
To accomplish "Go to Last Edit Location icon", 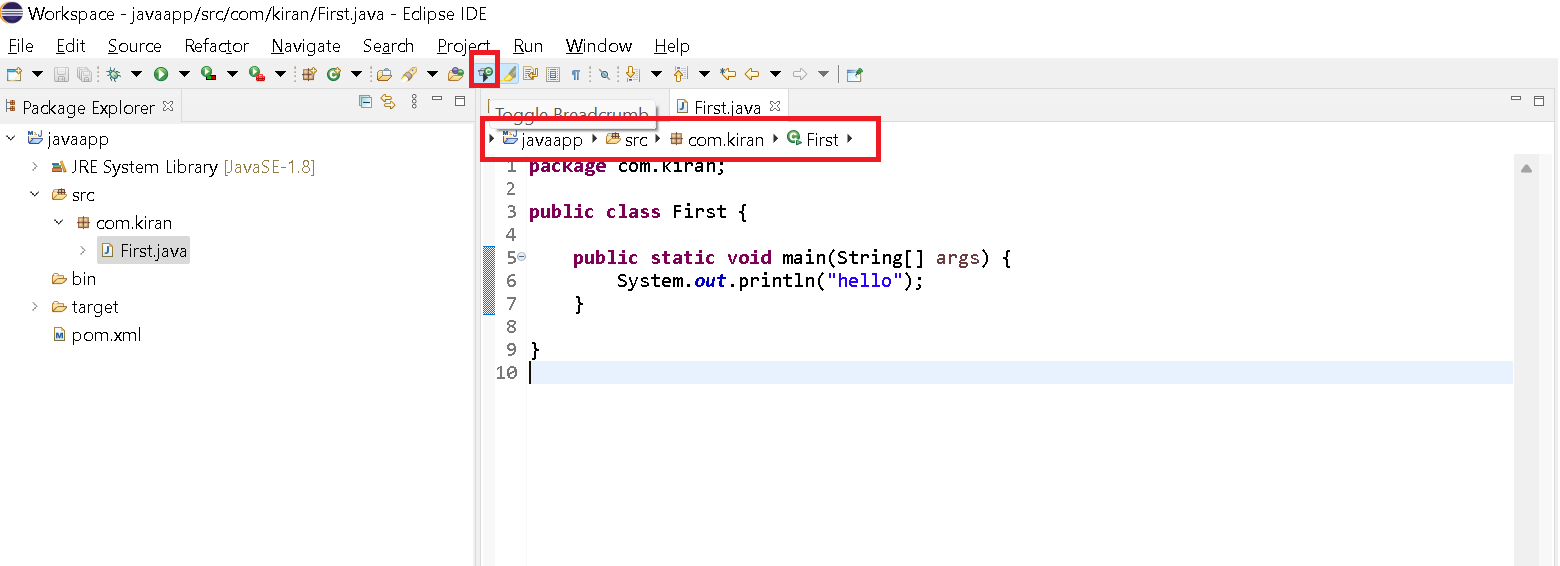I will 728,74.
